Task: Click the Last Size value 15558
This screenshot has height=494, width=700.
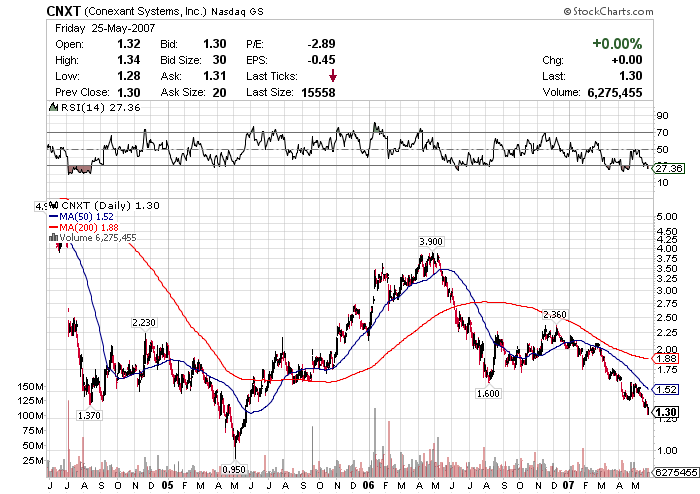Action: point(318,92)
